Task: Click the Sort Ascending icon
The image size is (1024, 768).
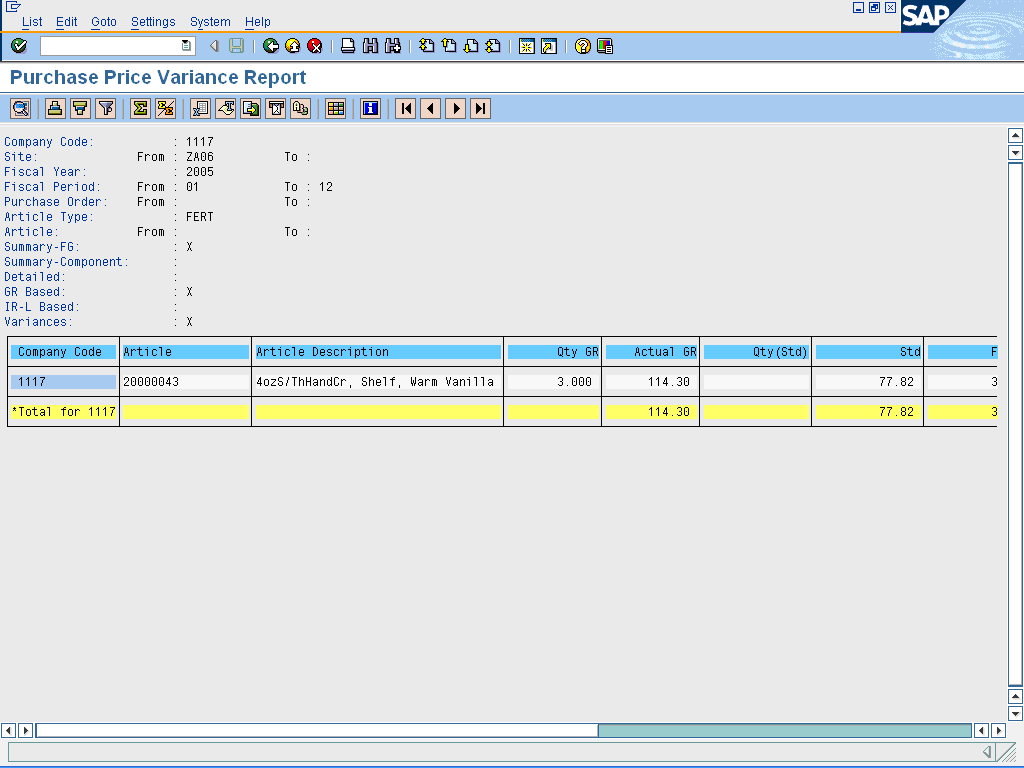Action: [55, 108]
